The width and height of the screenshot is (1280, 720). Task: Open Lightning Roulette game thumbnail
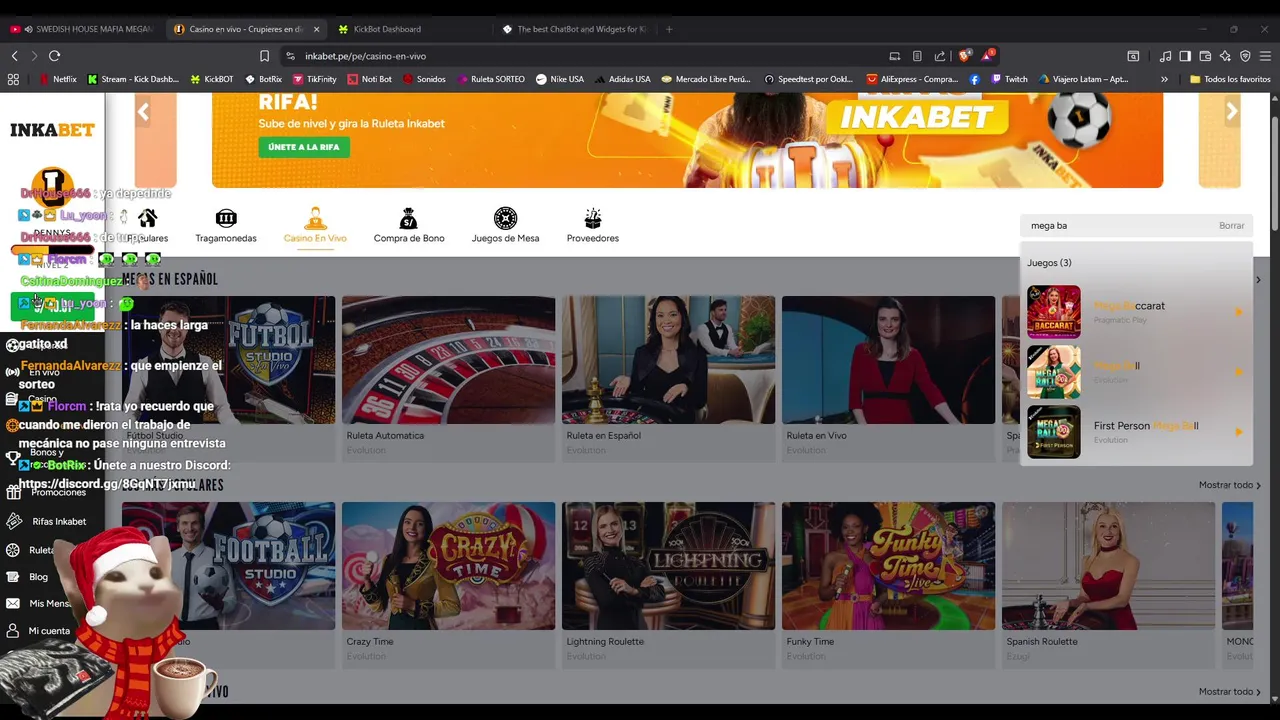point(668,566)
